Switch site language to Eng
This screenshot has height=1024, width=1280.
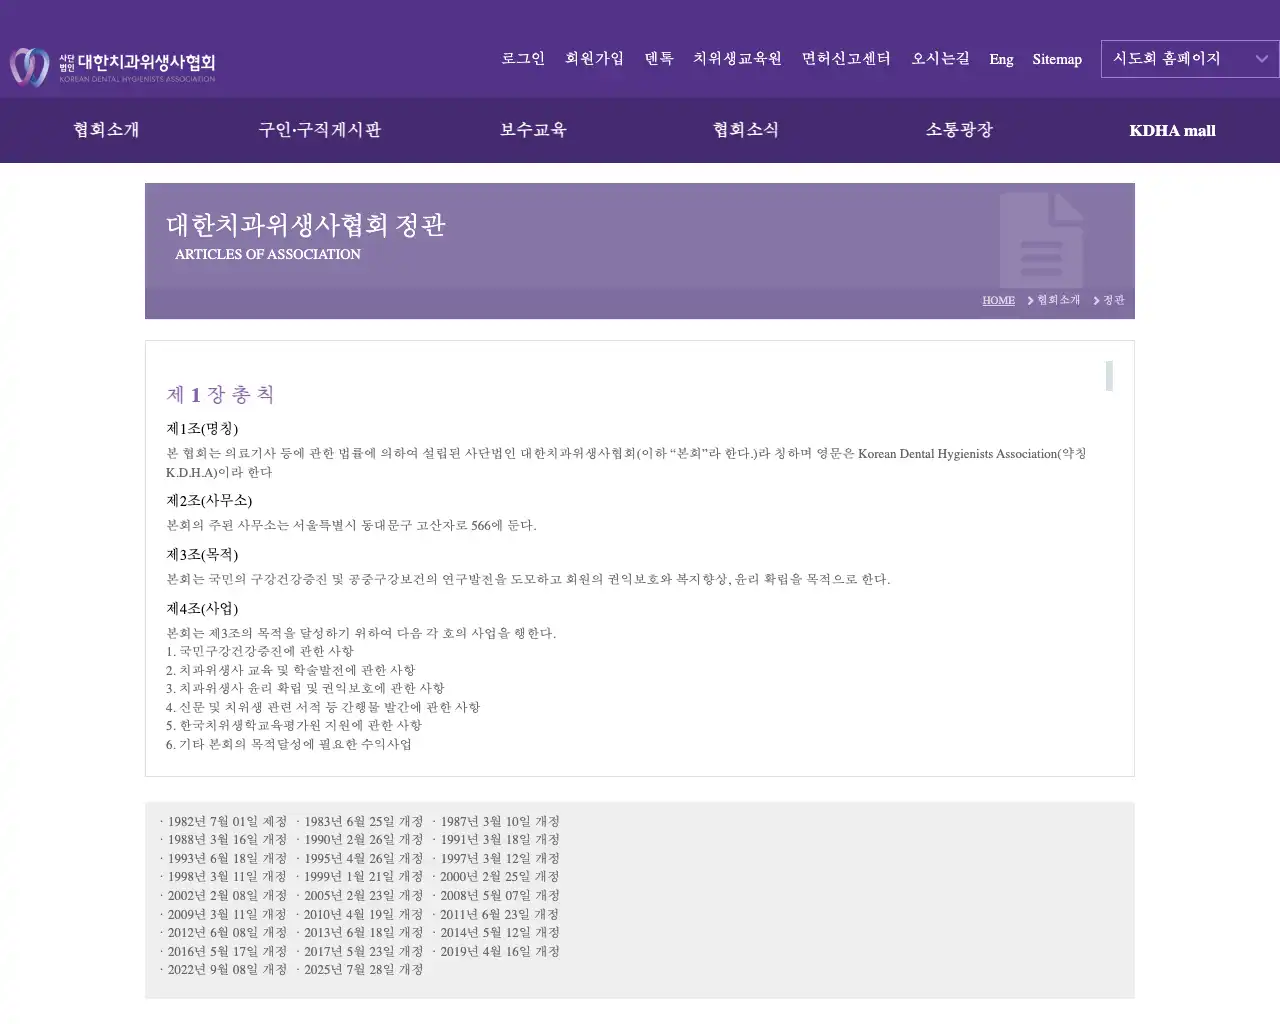1001,60
